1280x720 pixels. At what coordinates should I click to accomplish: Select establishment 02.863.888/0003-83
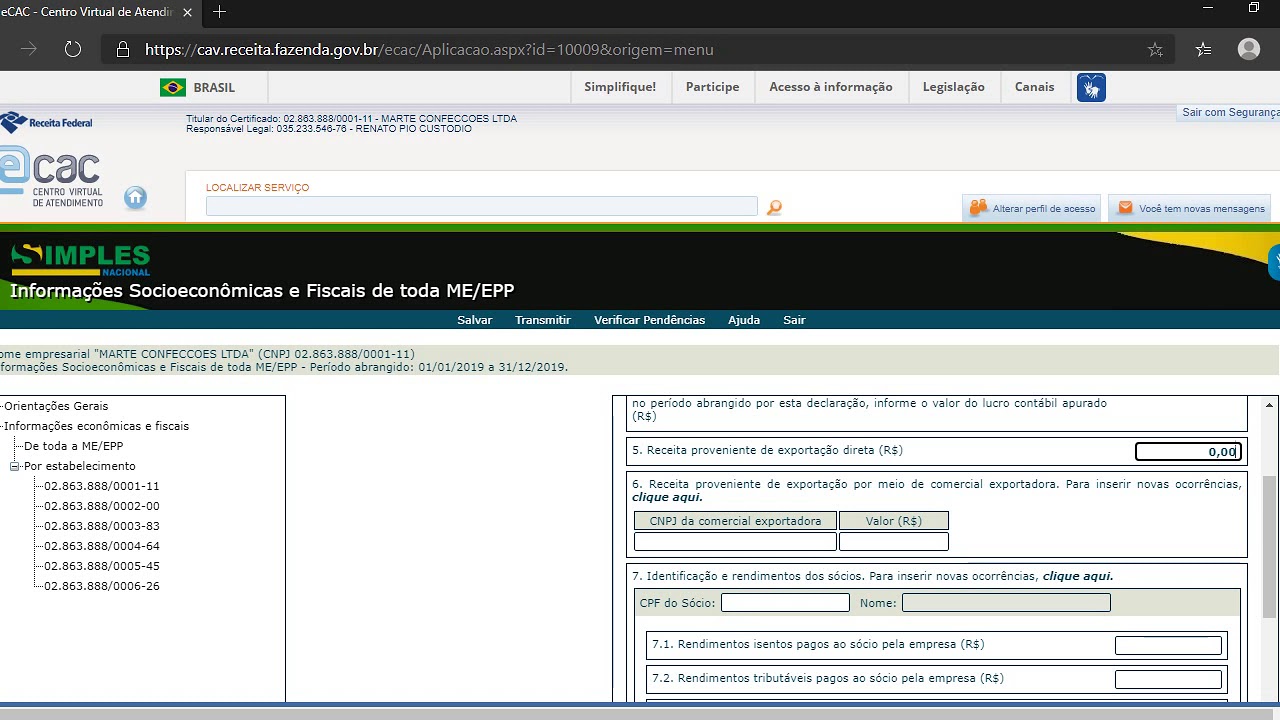coord(102,526)
